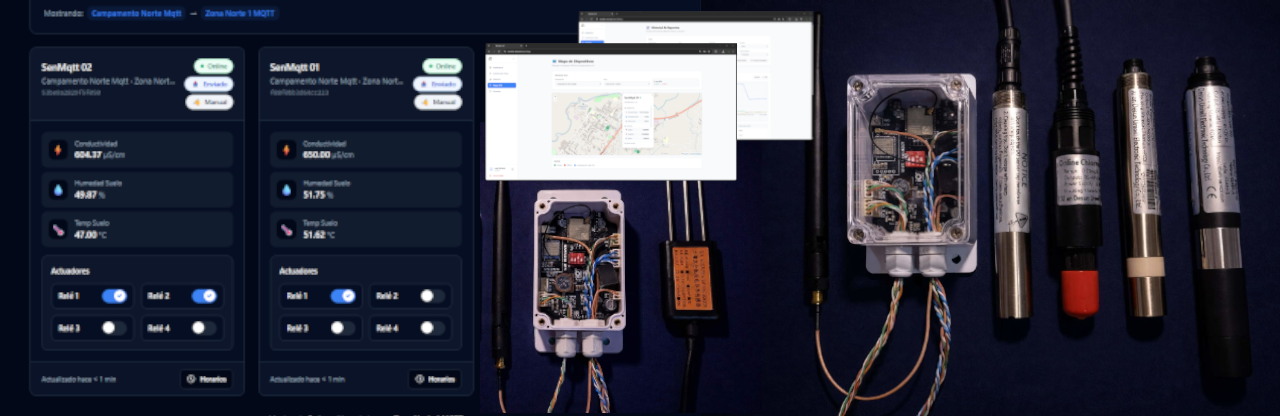Select Campamento Norte Mqtt breadcrumb chip
This screenshot has height=416, width=1280.
coord(139,14)
